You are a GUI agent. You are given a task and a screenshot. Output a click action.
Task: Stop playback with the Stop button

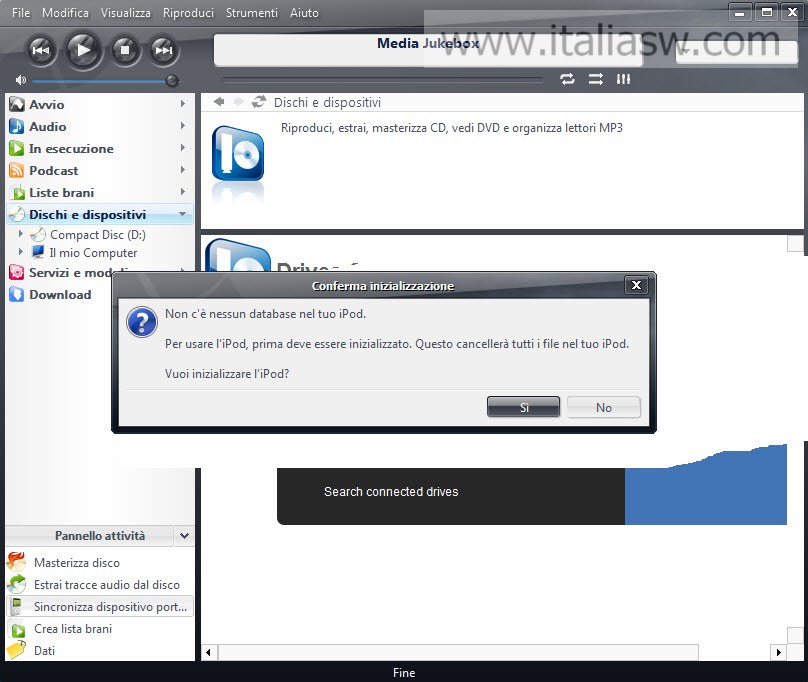[x=125, y=51]
